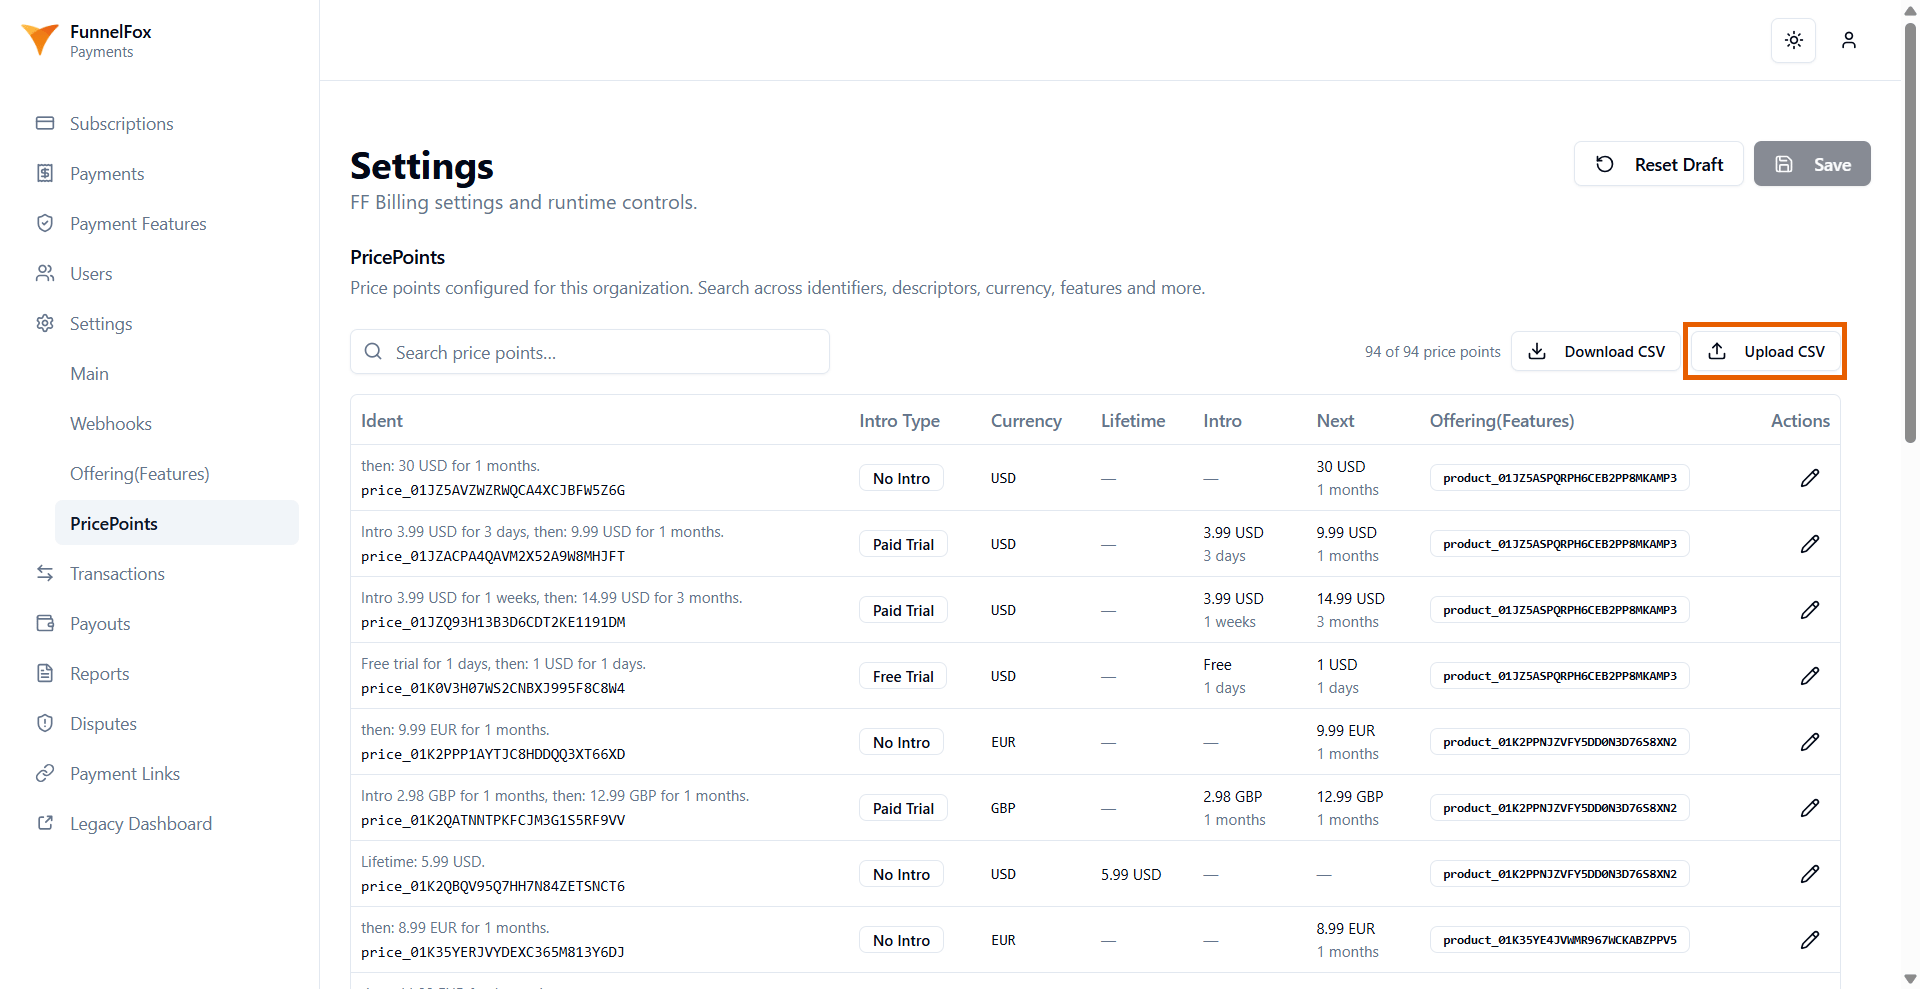Open Payouts page
The height and width of the screenshot is (989, 1920).
click(100, 623)
